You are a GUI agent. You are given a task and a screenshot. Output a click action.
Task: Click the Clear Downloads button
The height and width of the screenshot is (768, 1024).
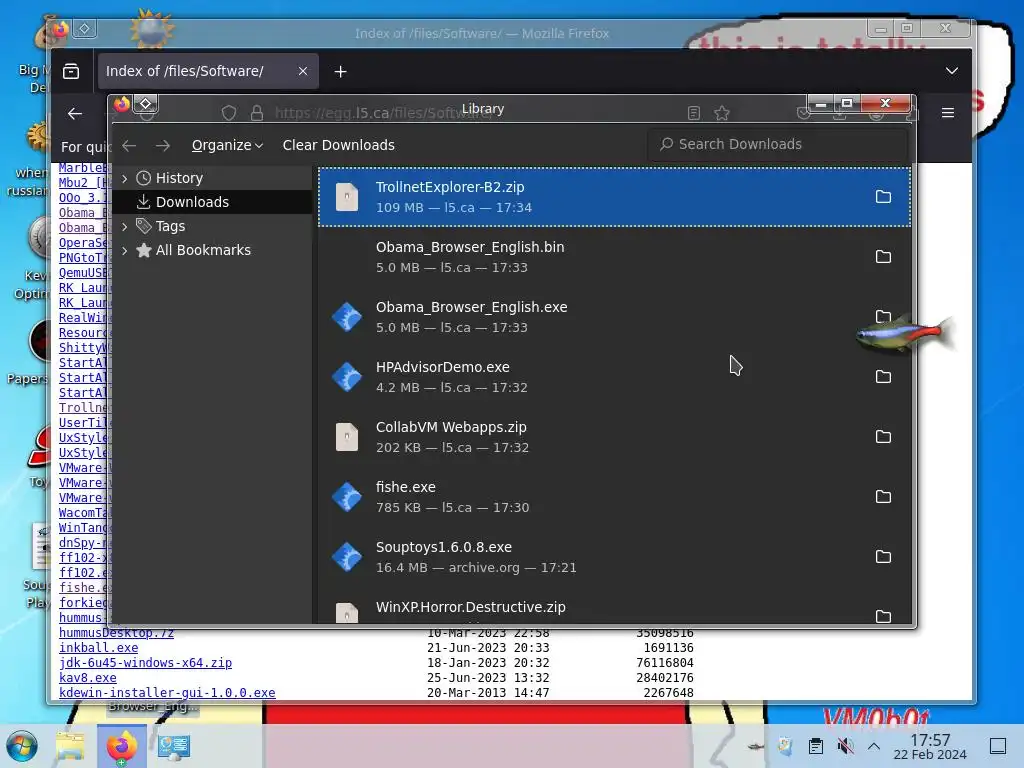338,145
